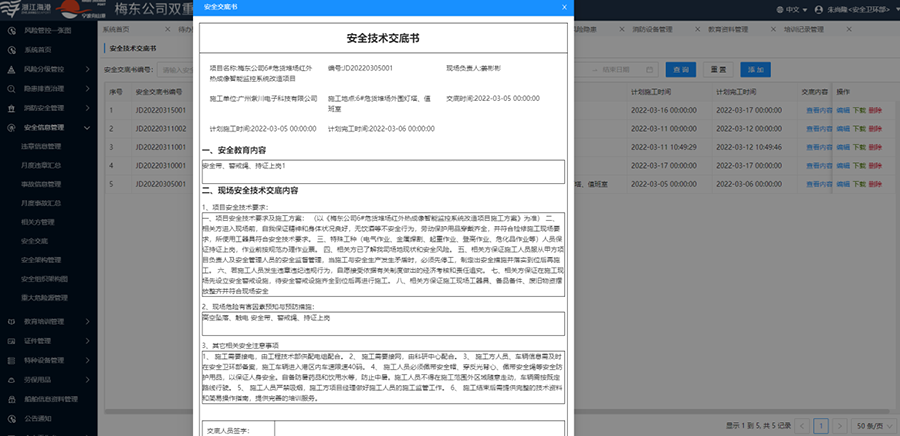This screenshot has width=900, height=436.
Task: Click the 安全交底书编号 search input
Action: [176, 70]
